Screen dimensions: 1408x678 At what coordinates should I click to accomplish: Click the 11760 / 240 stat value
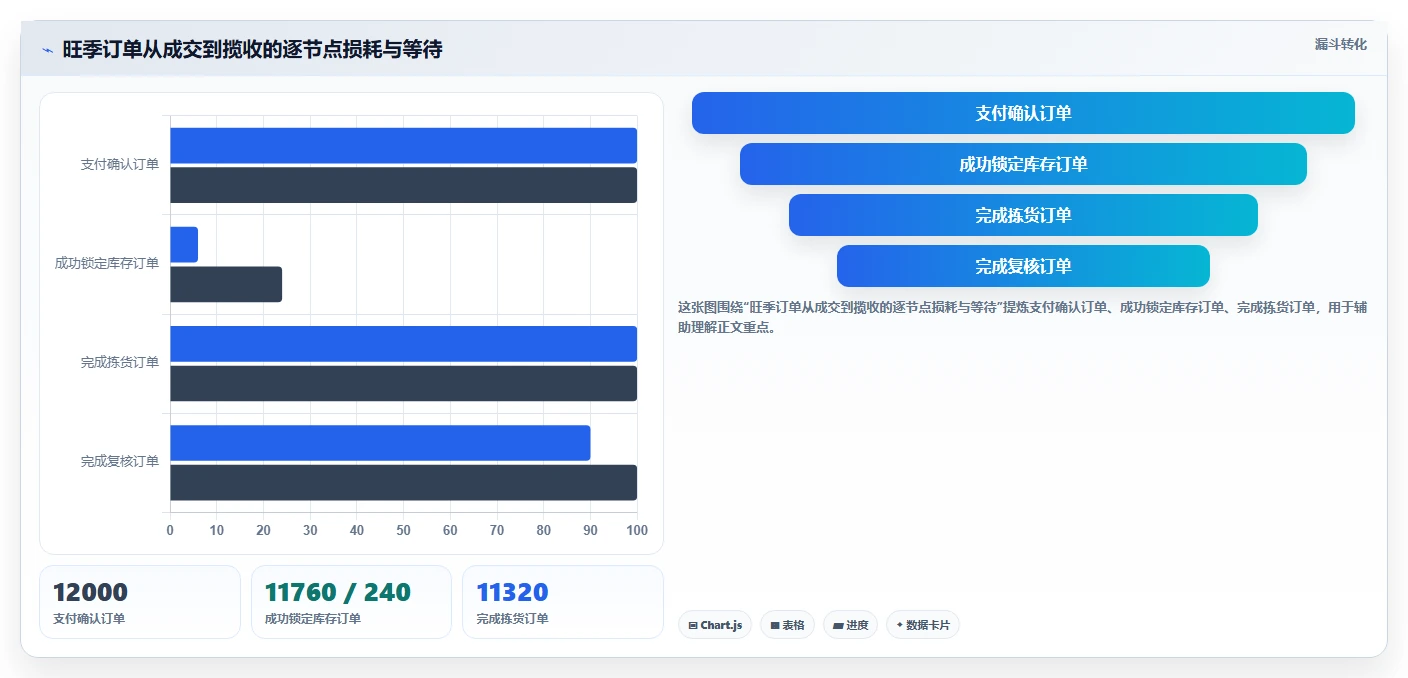tap(338, 592)
